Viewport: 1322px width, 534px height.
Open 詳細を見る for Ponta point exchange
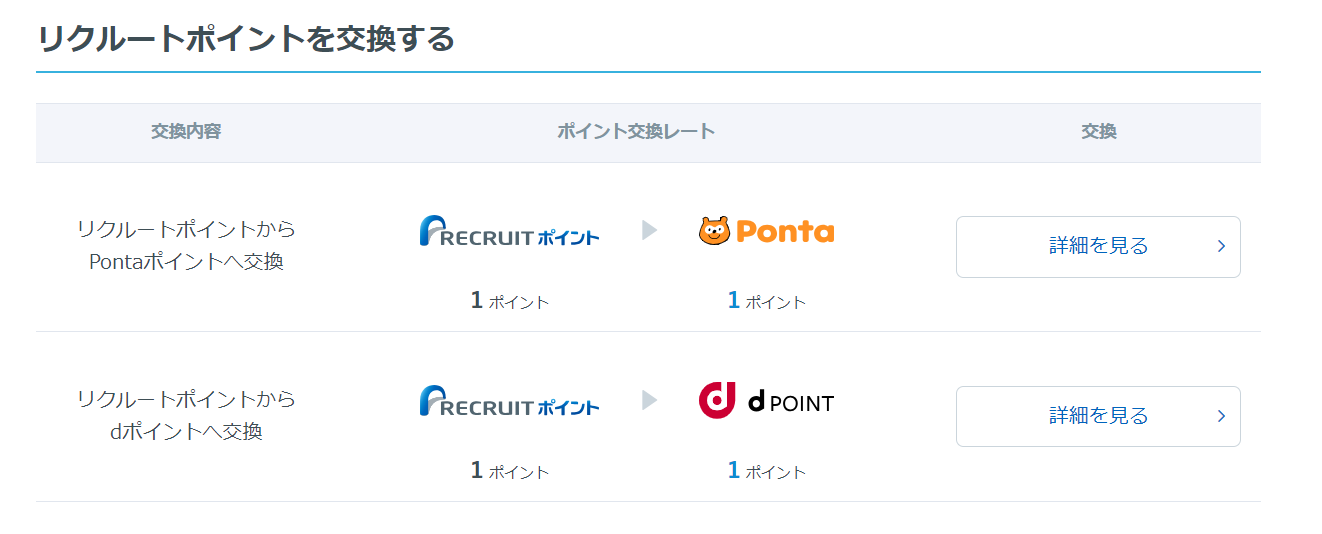point(1097,246)
